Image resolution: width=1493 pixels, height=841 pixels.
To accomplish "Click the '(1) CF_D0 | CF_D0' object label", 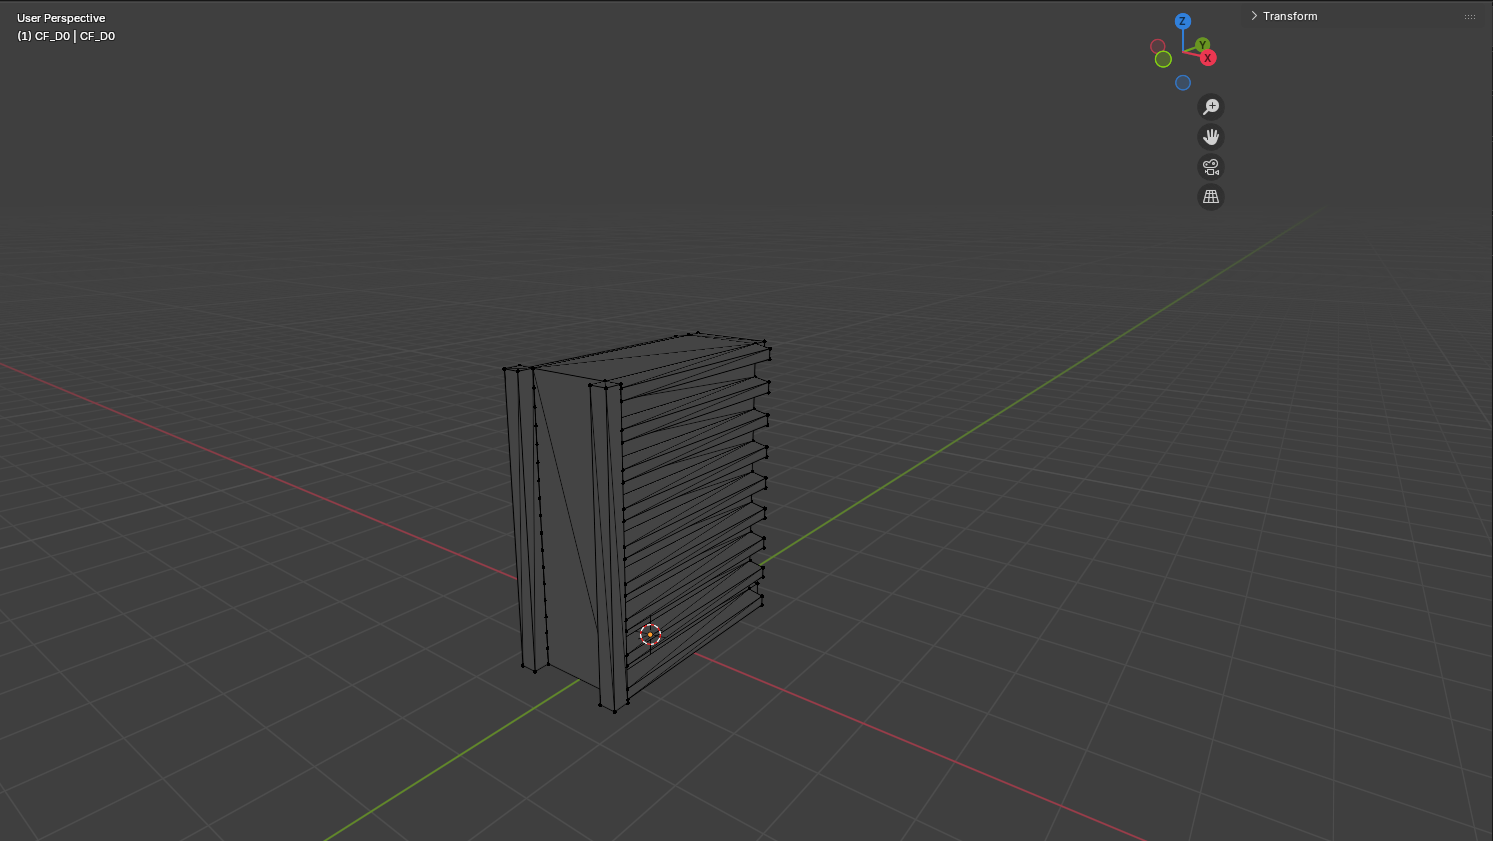I will click(x=66, y=36).
